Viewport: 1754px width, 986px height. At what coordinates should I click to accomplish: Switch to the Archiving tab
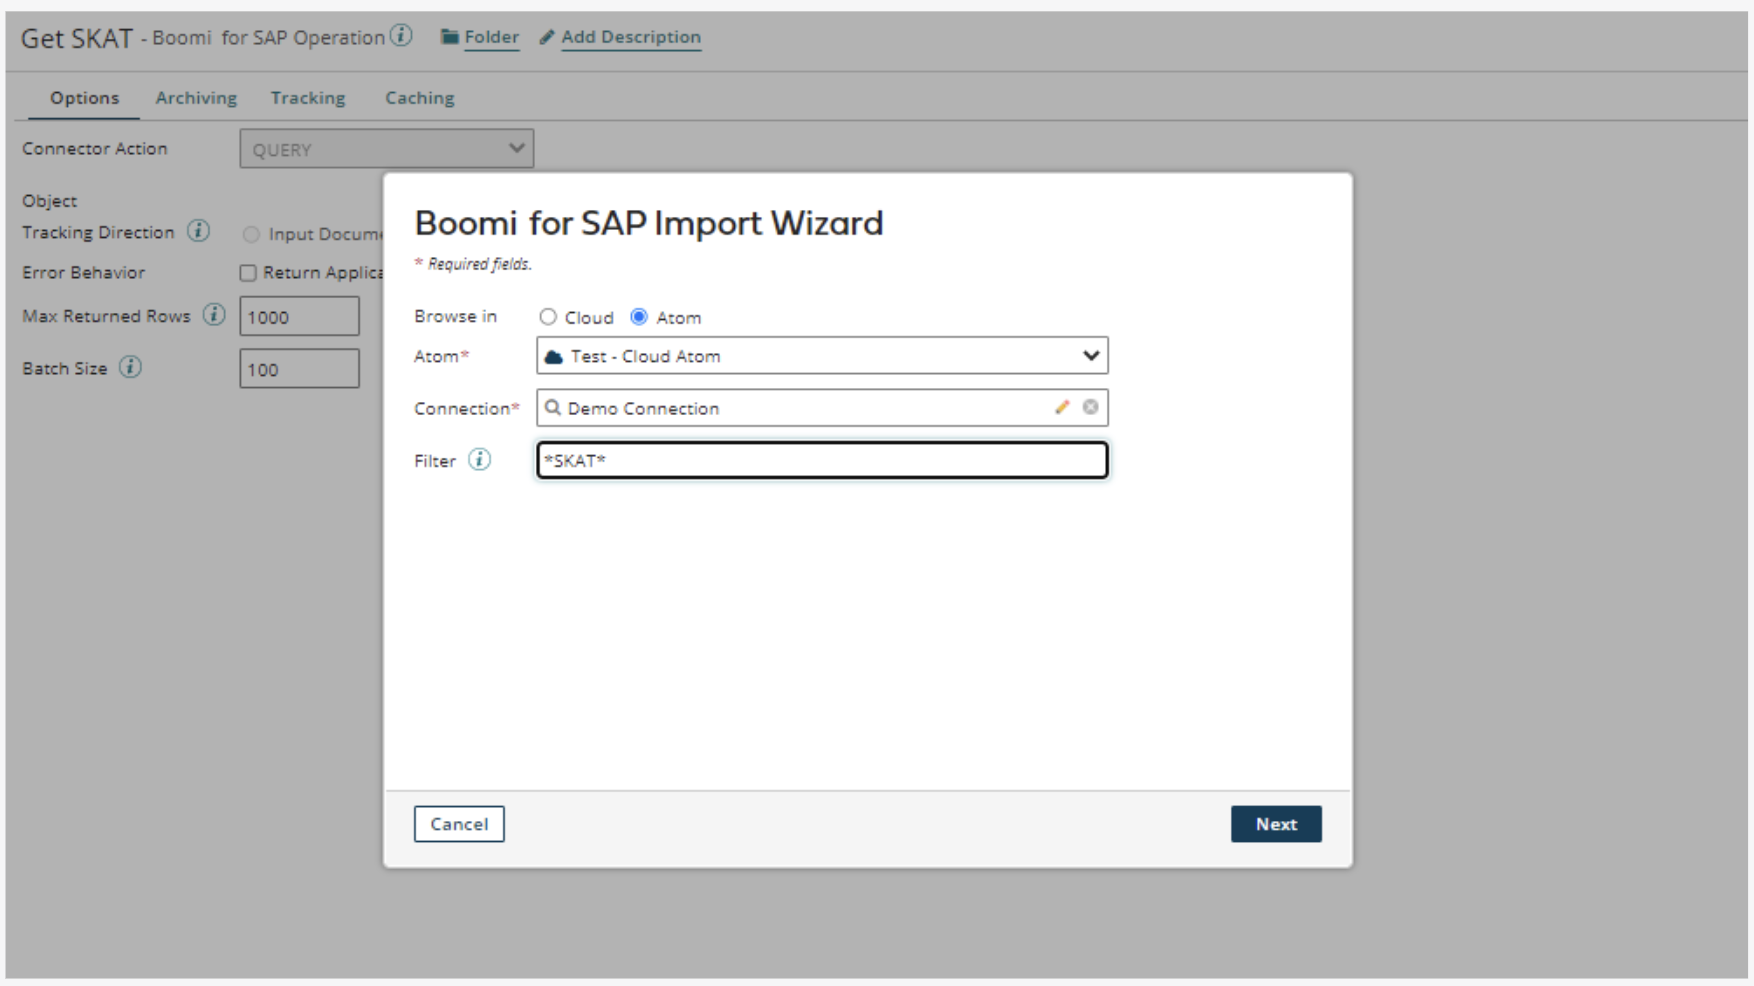coord(196,98)
